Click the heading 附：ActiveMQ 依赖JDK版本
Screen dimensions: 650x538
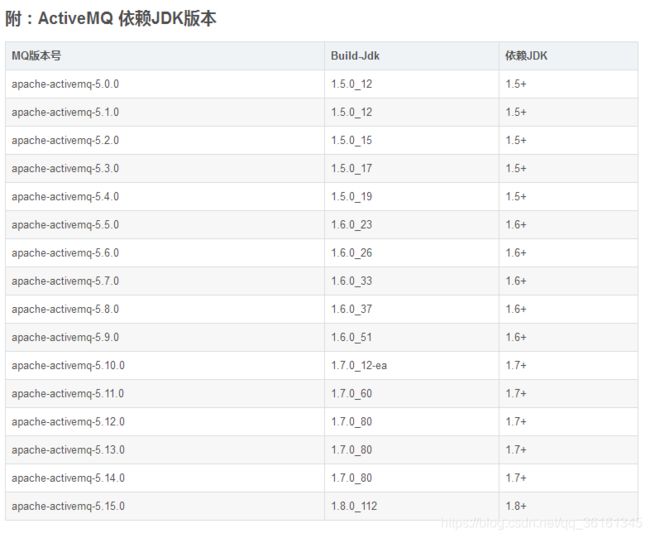111,19
